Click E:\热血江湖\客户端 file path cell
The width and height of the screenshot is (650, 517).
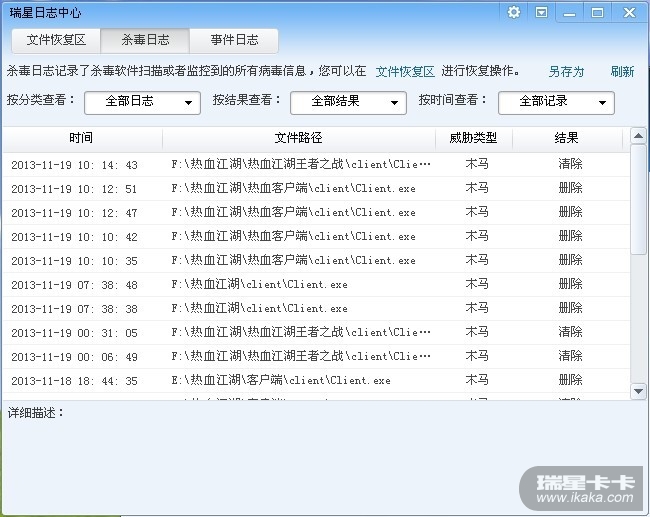pyautogui.click(x=281, y=381)
